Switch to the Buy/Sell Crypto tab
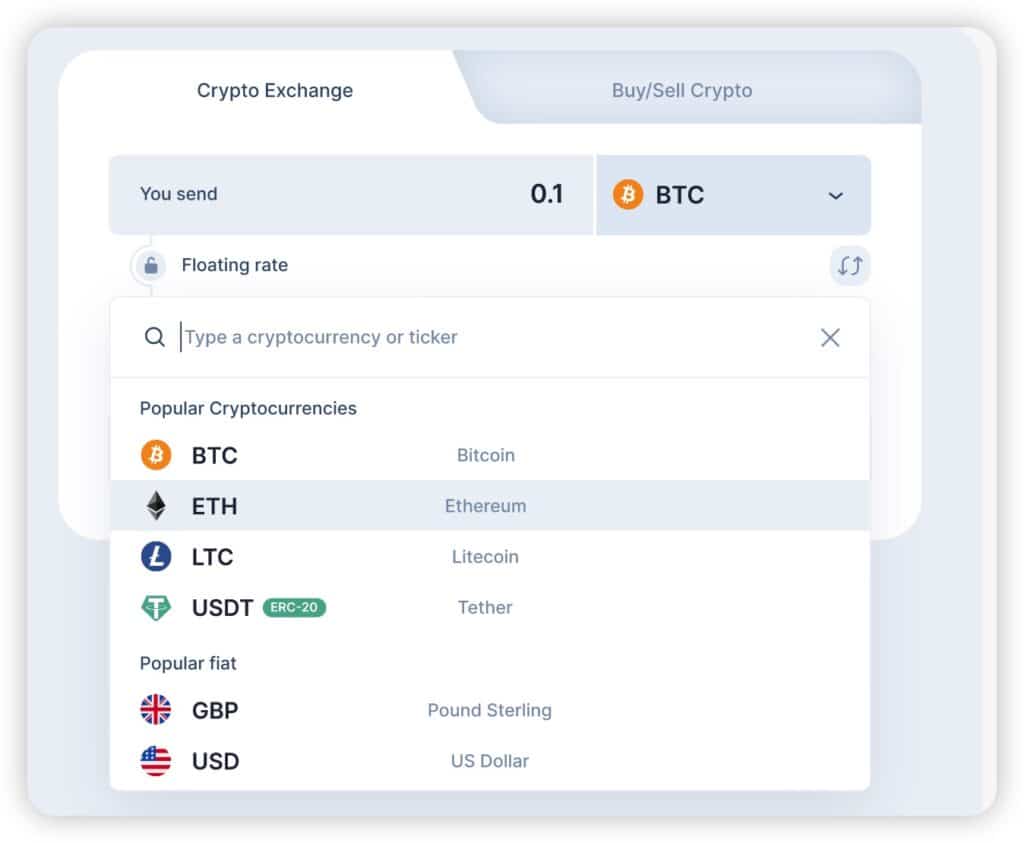 point(682,91)
